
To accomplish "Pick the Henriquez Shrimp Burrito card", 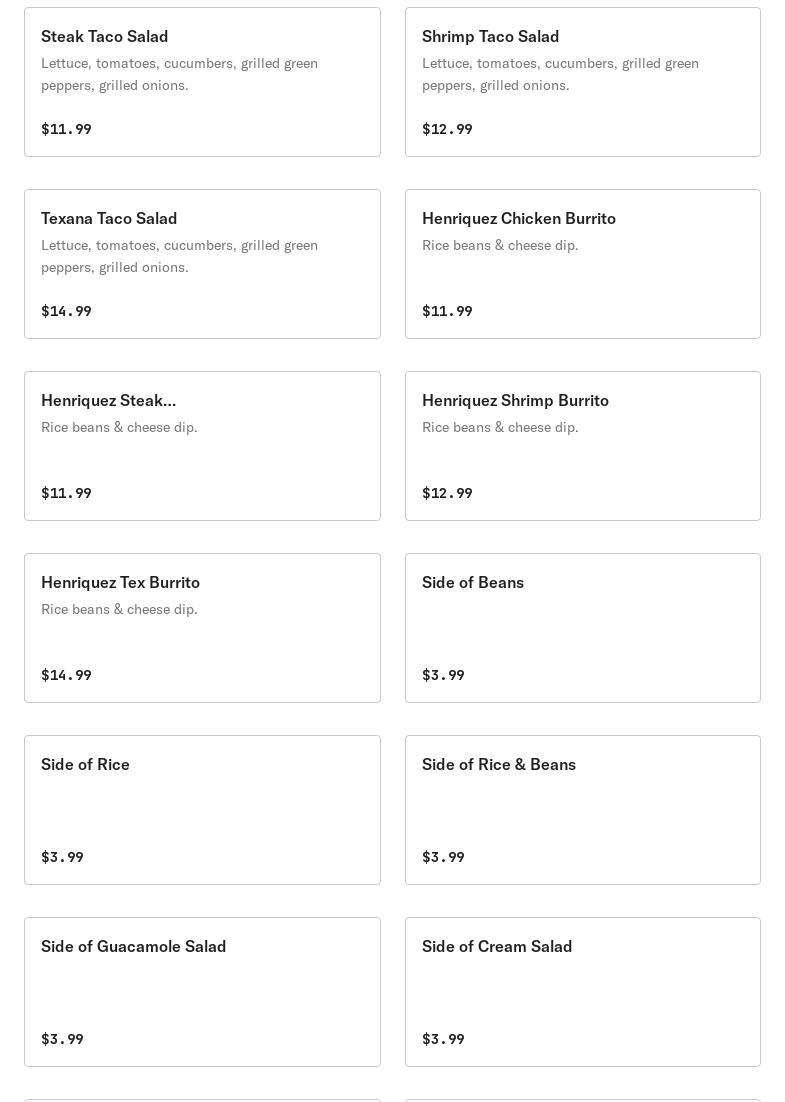I will tap(515, 401).
